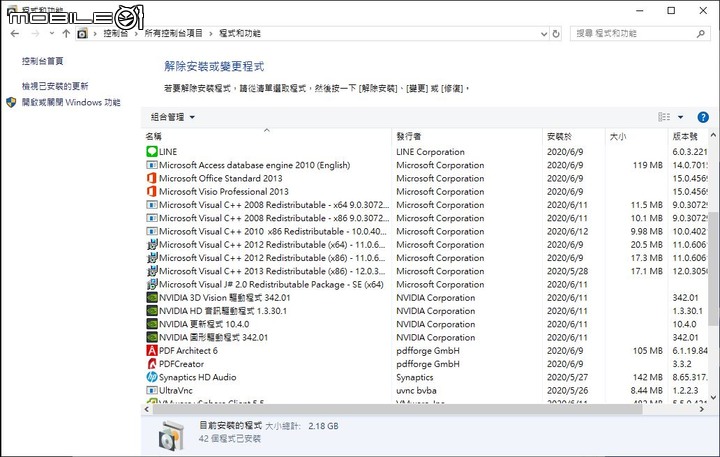Click Microsoft Visio Professional 2013 icon

tap(152, 192)
